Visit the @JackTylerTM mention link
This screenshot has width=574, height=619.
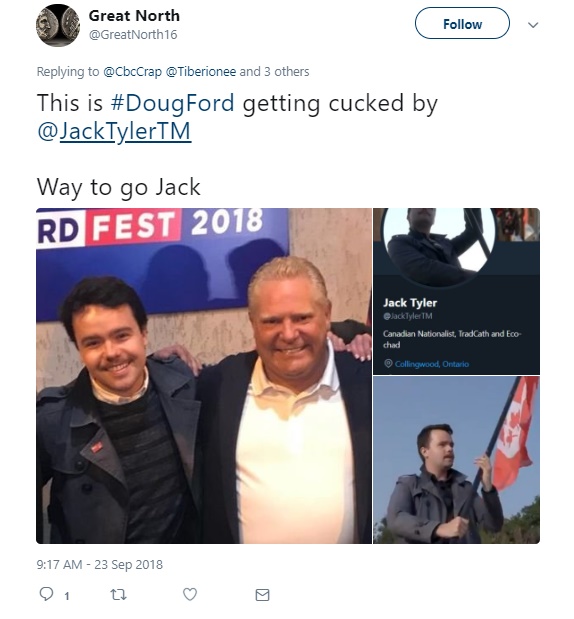(x=114, y=131)
